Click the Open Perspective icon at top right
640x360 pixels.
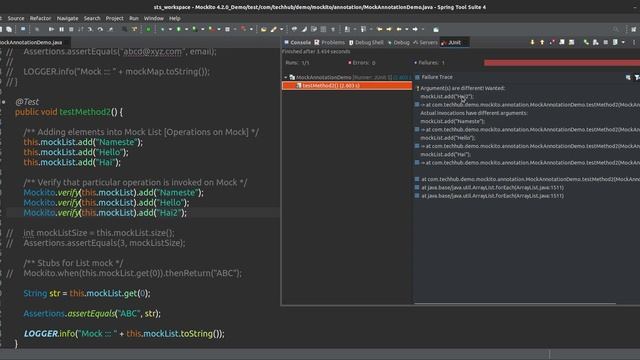634,29
